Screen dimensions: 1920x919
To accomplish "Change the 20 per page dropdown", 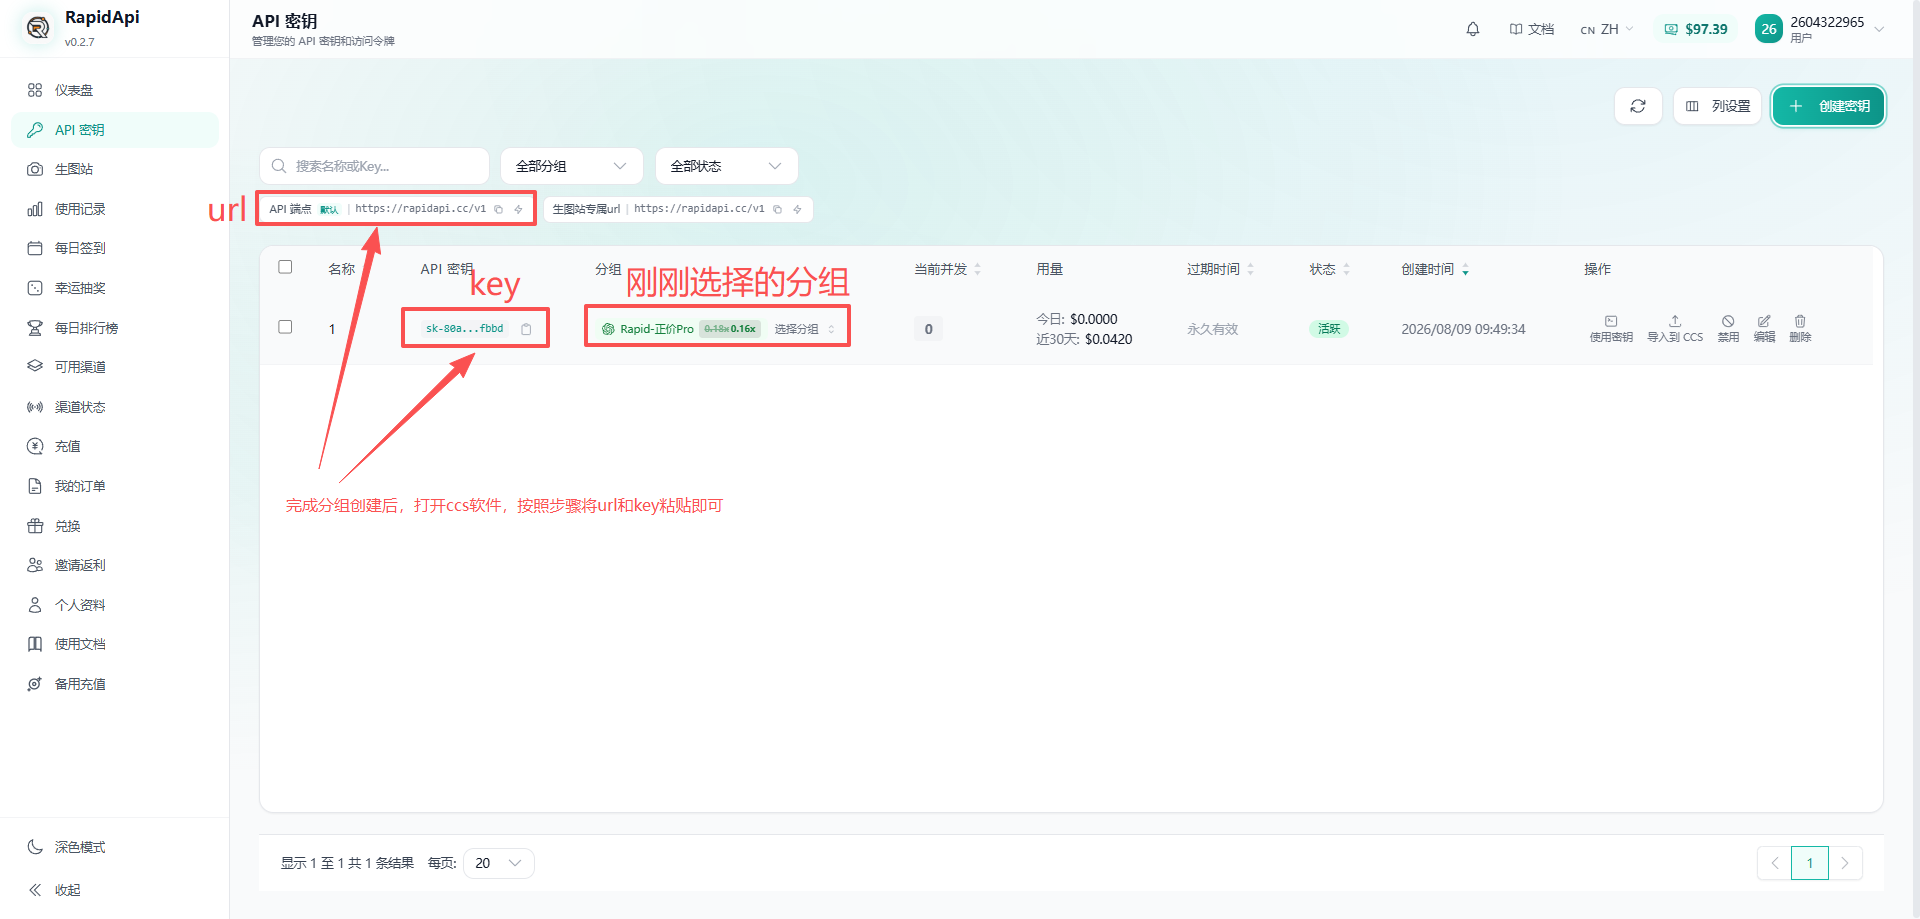I will pos(499,863).
